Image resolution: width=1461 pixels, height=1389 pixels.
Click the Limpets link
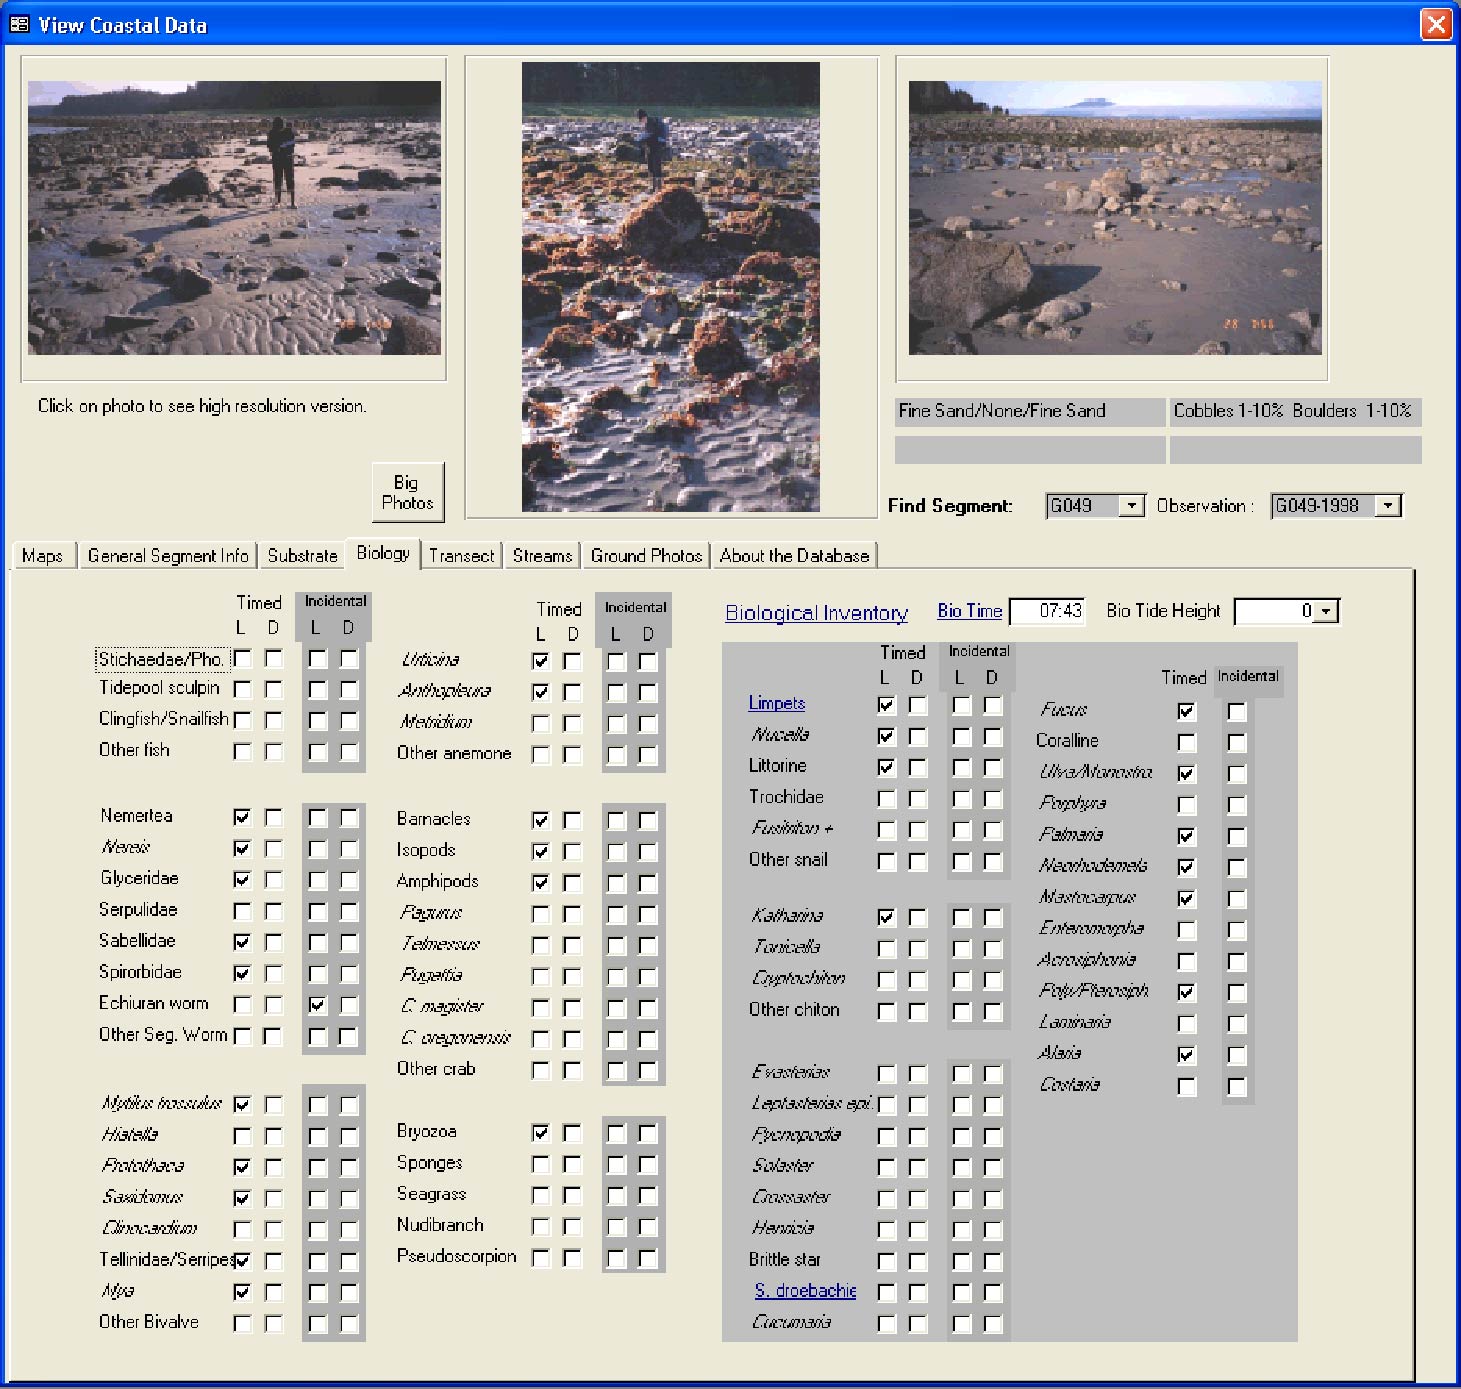point(777,703)
